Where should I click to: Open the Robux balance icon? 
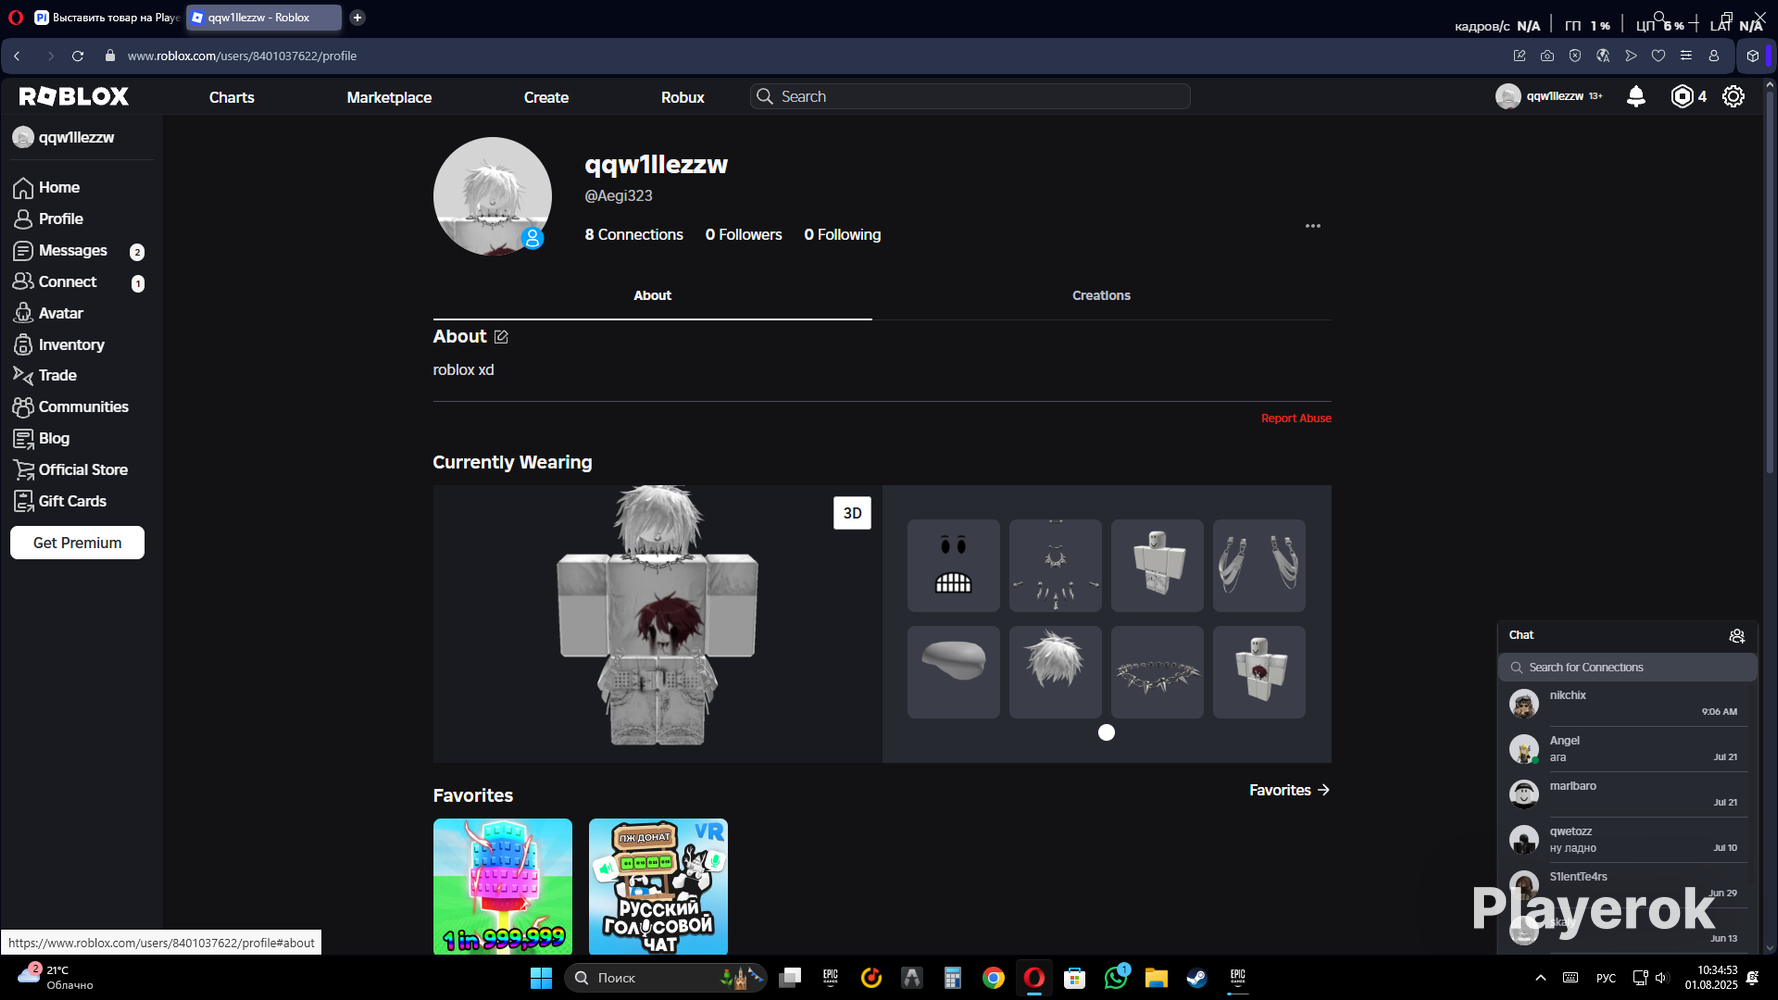(x=1682, y=96)
